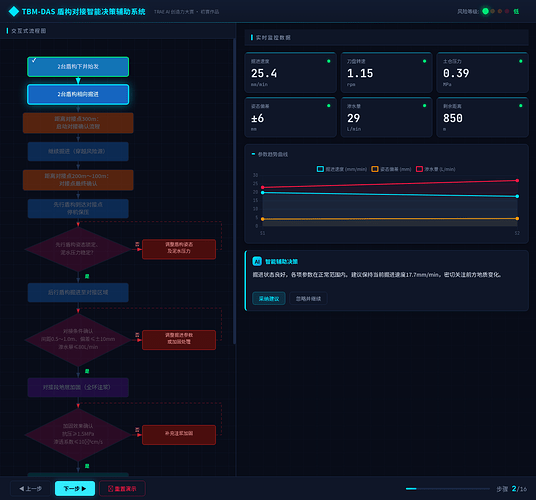Click the green status dot on 29 card
This screenshot has height=500, width=536.
(x=425, y=106)
